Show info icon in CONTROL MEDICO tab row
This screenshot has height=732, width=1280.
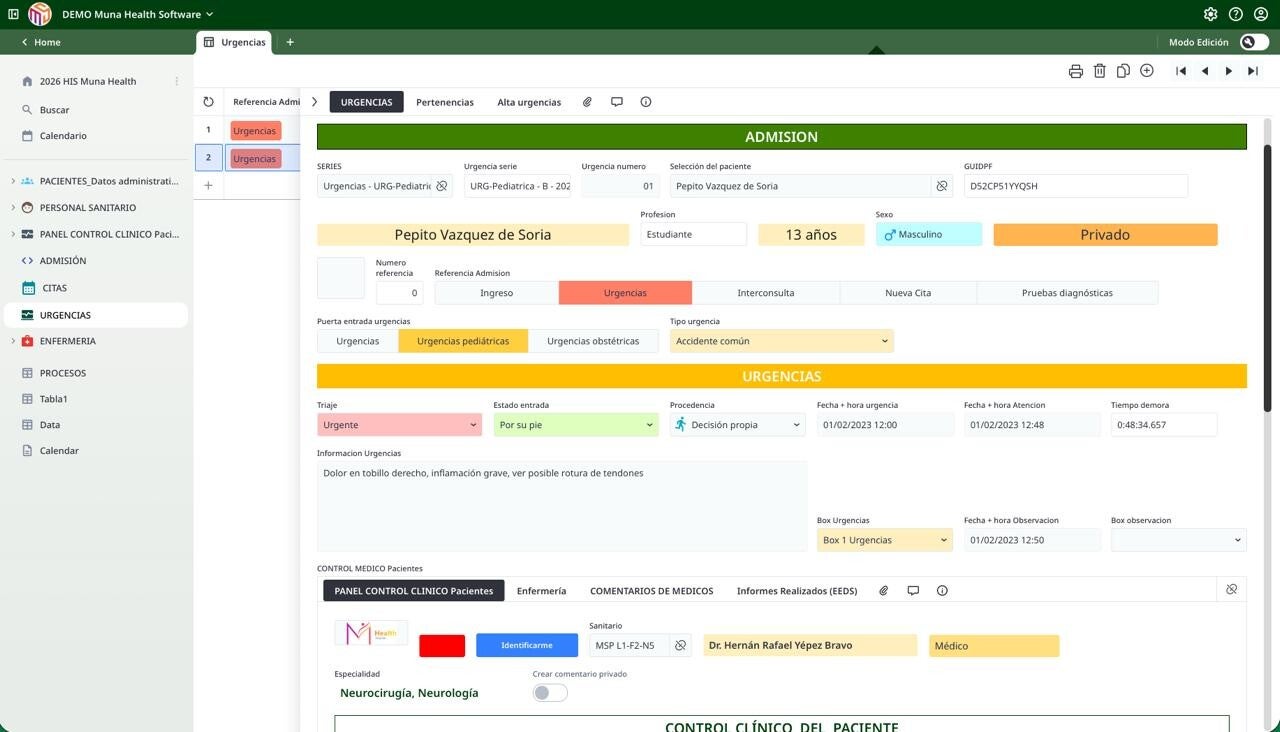point(942,591)
